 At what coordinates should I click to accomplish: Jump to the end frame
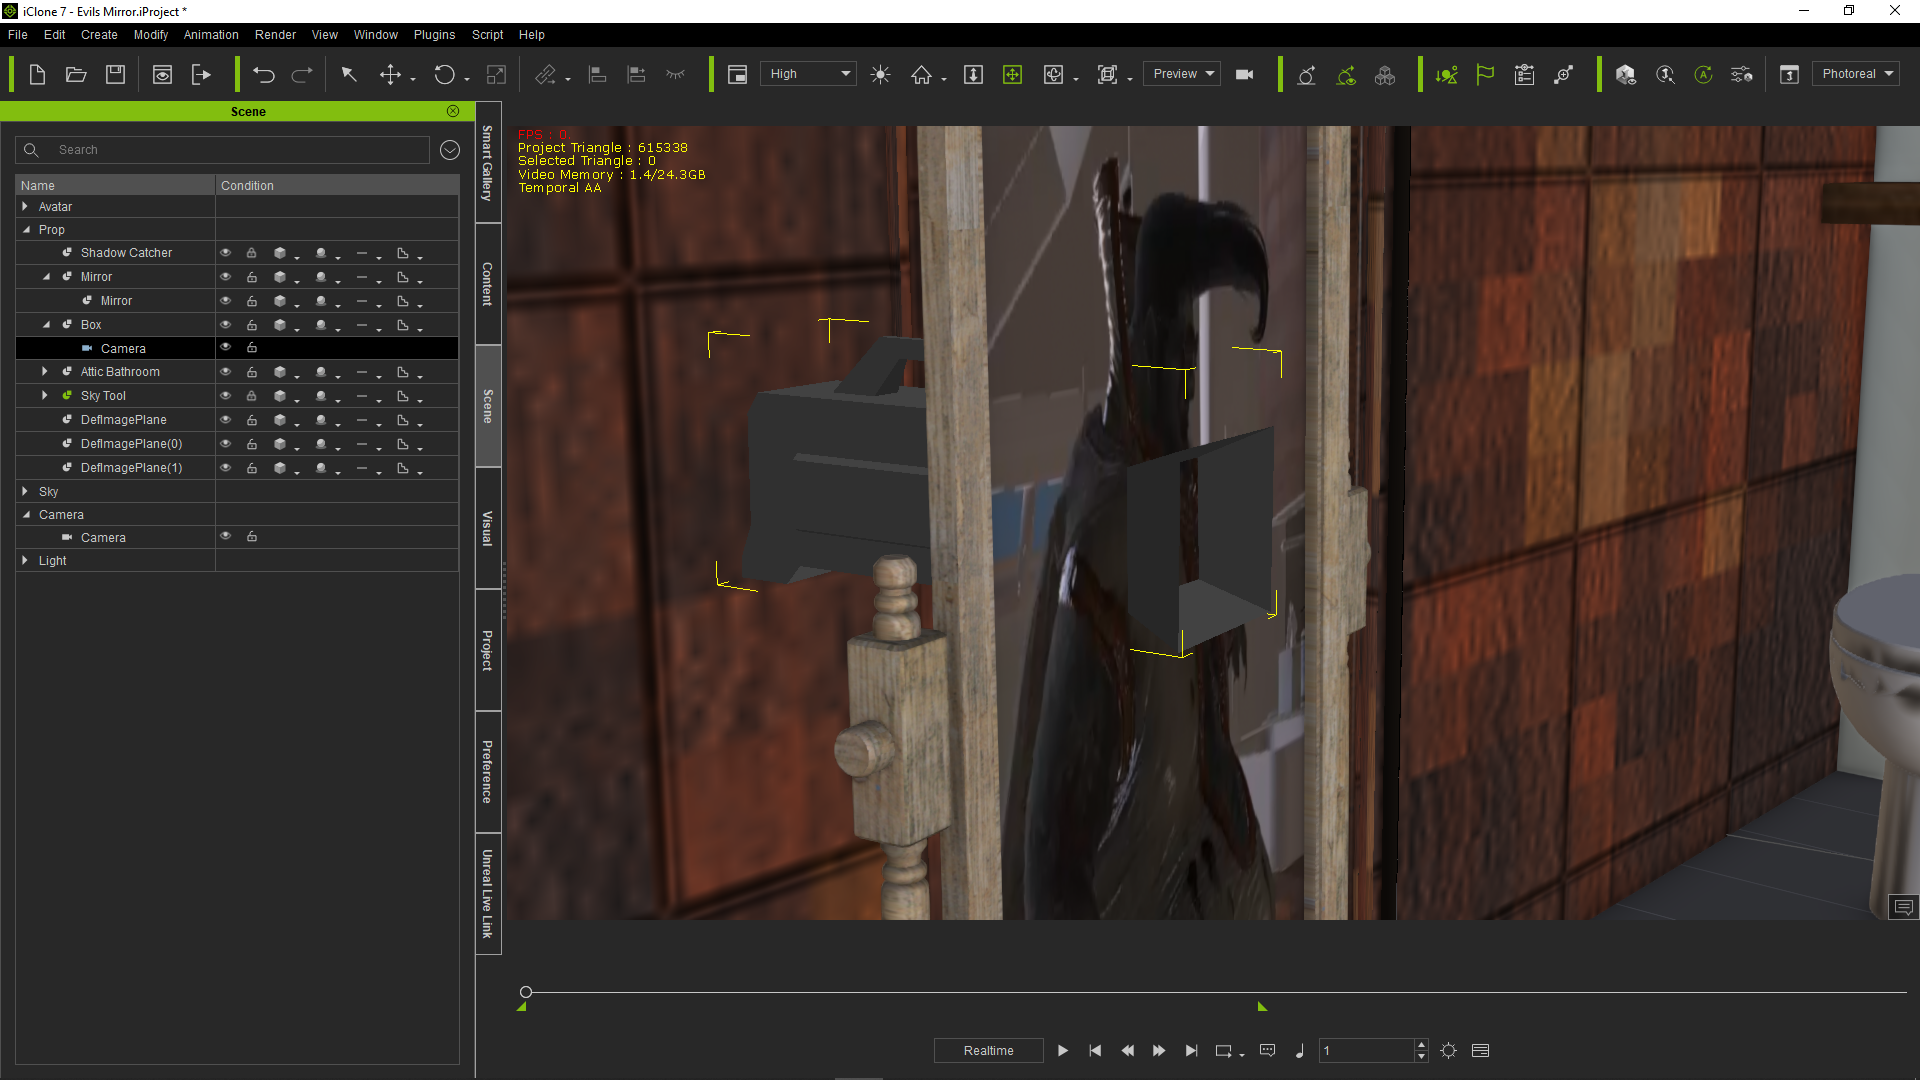[x=1191, y=1050]
